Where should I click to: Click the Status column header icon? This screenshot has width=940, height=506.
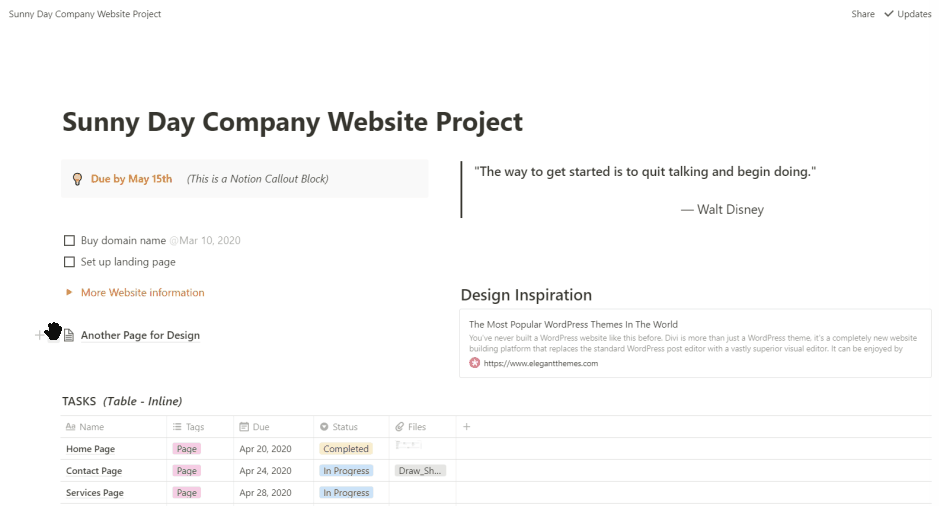point(325,427)
